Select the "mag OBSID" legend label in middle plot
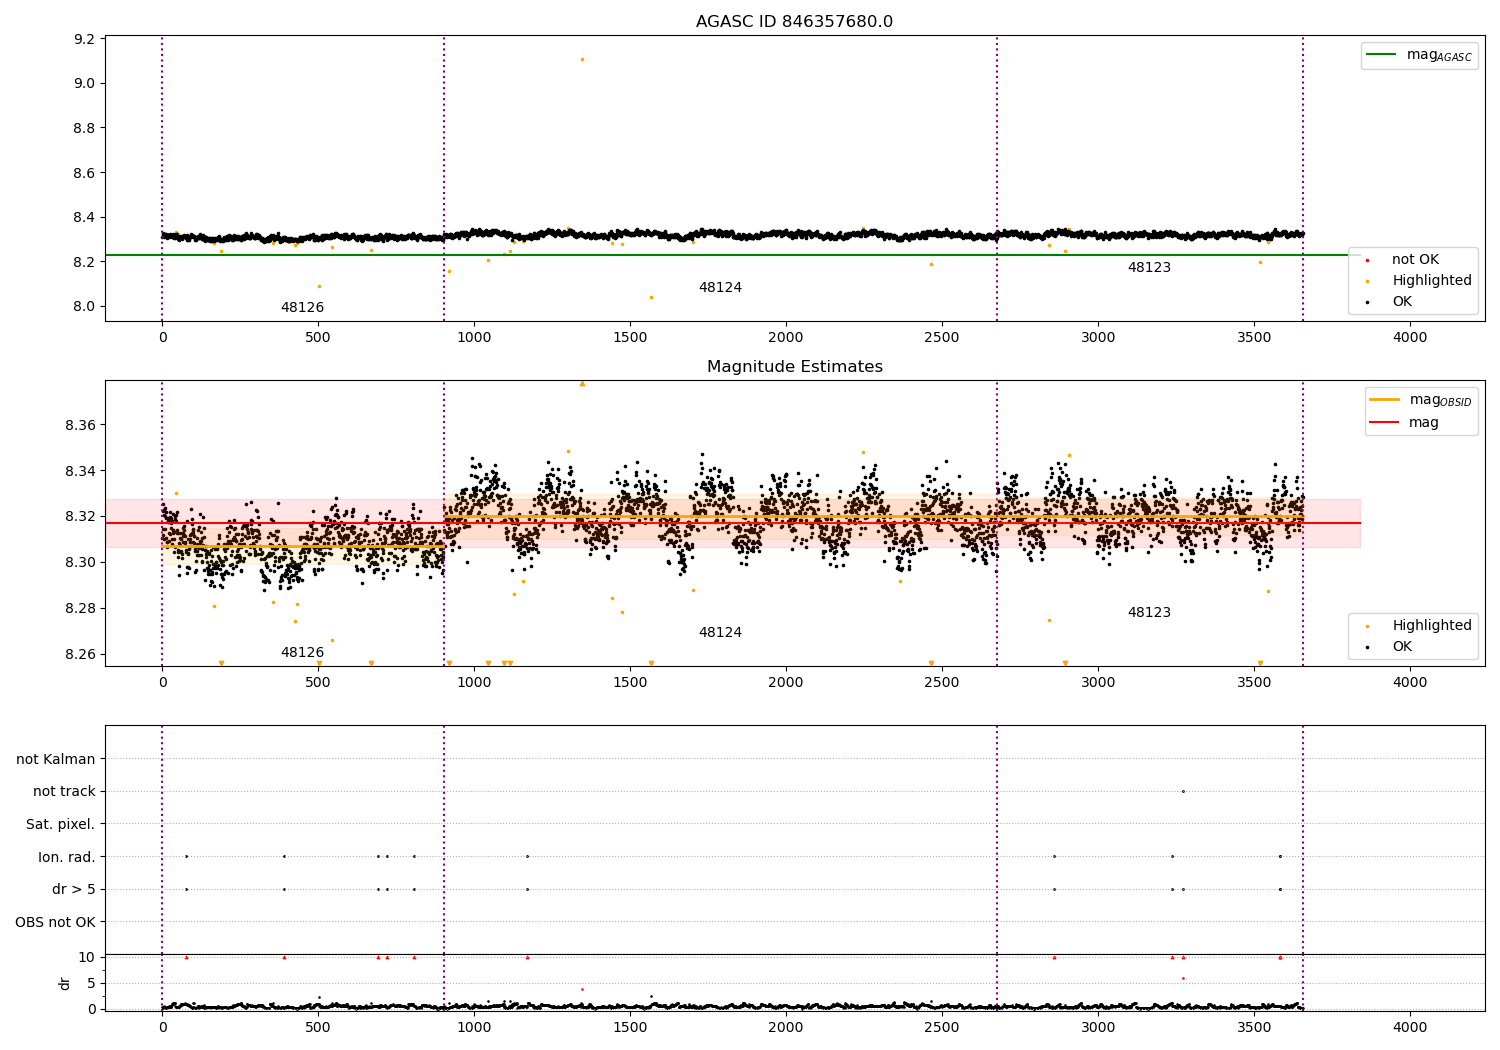 pyautogui.click(x=1440, y=400)
